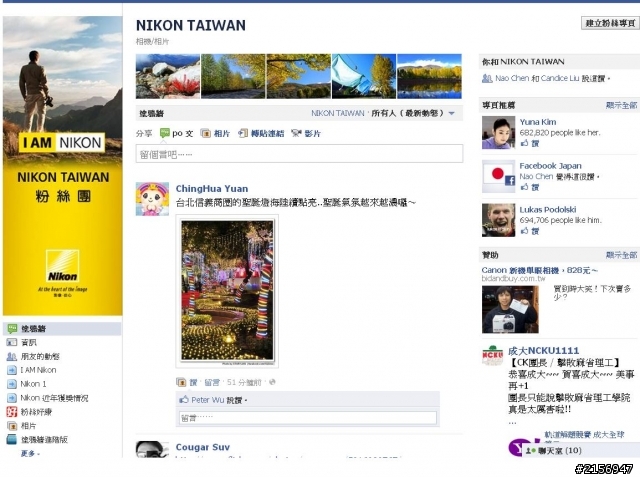640x477 pixels.
Task: Click 顯示全部 next to 專頁推薦
Action: click(x=621, y=105)
